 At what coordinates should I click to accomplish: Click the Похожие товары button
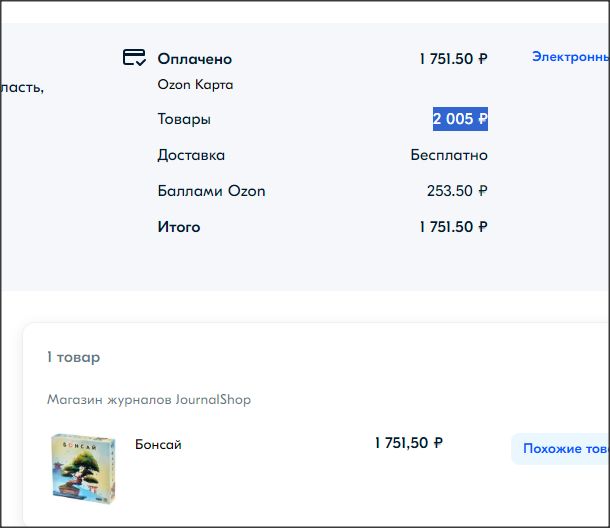click(564, 449)
